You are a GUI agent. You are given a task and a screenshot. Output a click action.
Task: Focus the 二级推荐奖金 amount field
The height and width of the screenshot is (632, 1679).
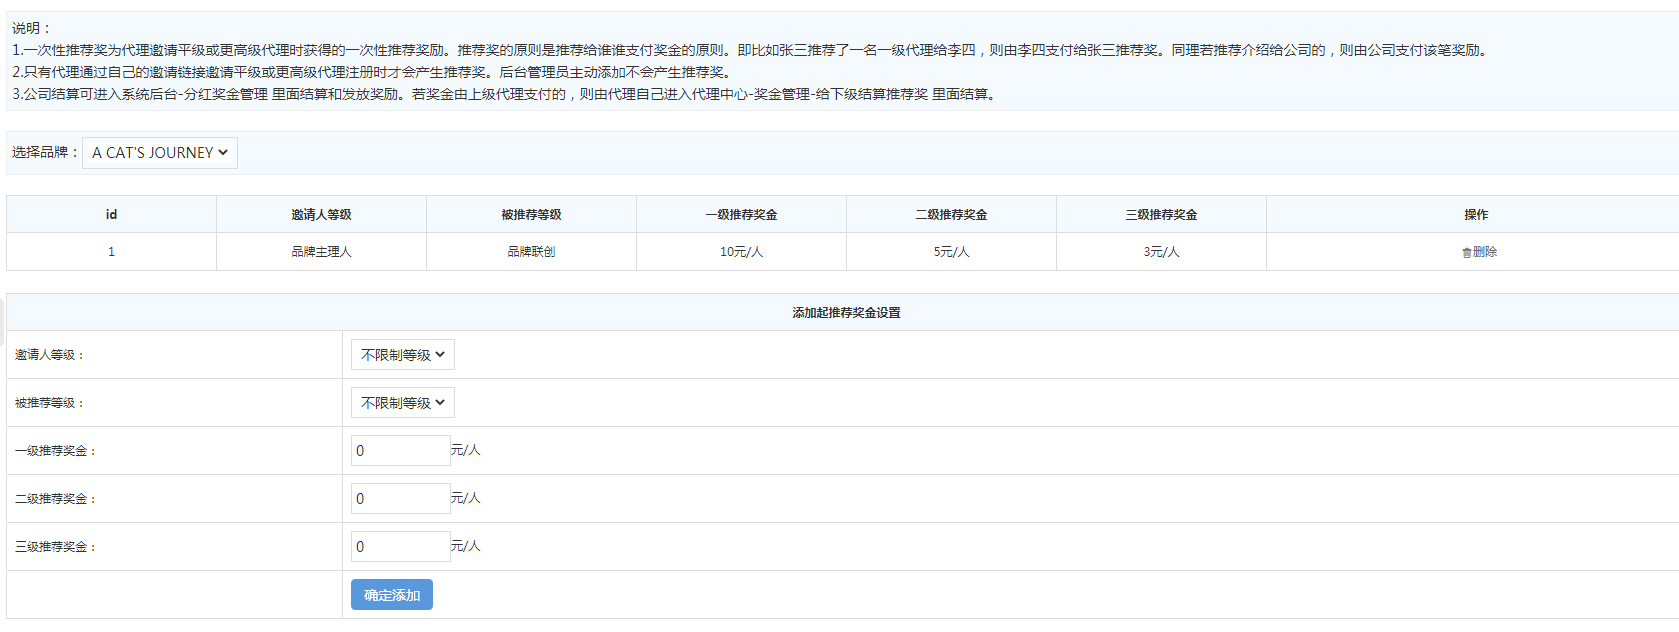coord(401,499)
